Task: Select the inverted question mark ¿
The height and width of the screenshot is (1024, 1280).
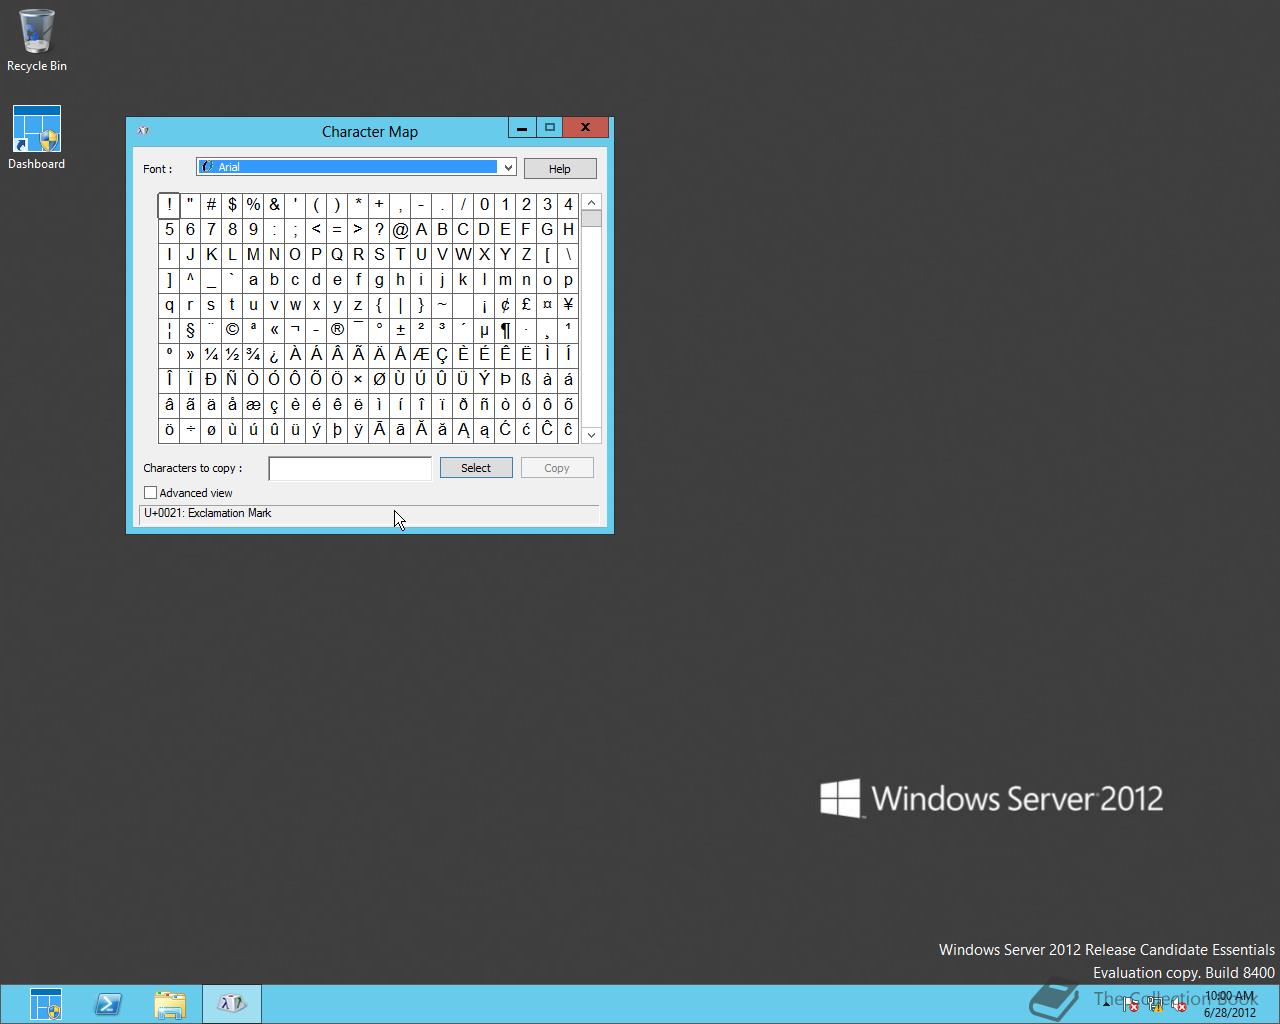Action: click(274, 355)
